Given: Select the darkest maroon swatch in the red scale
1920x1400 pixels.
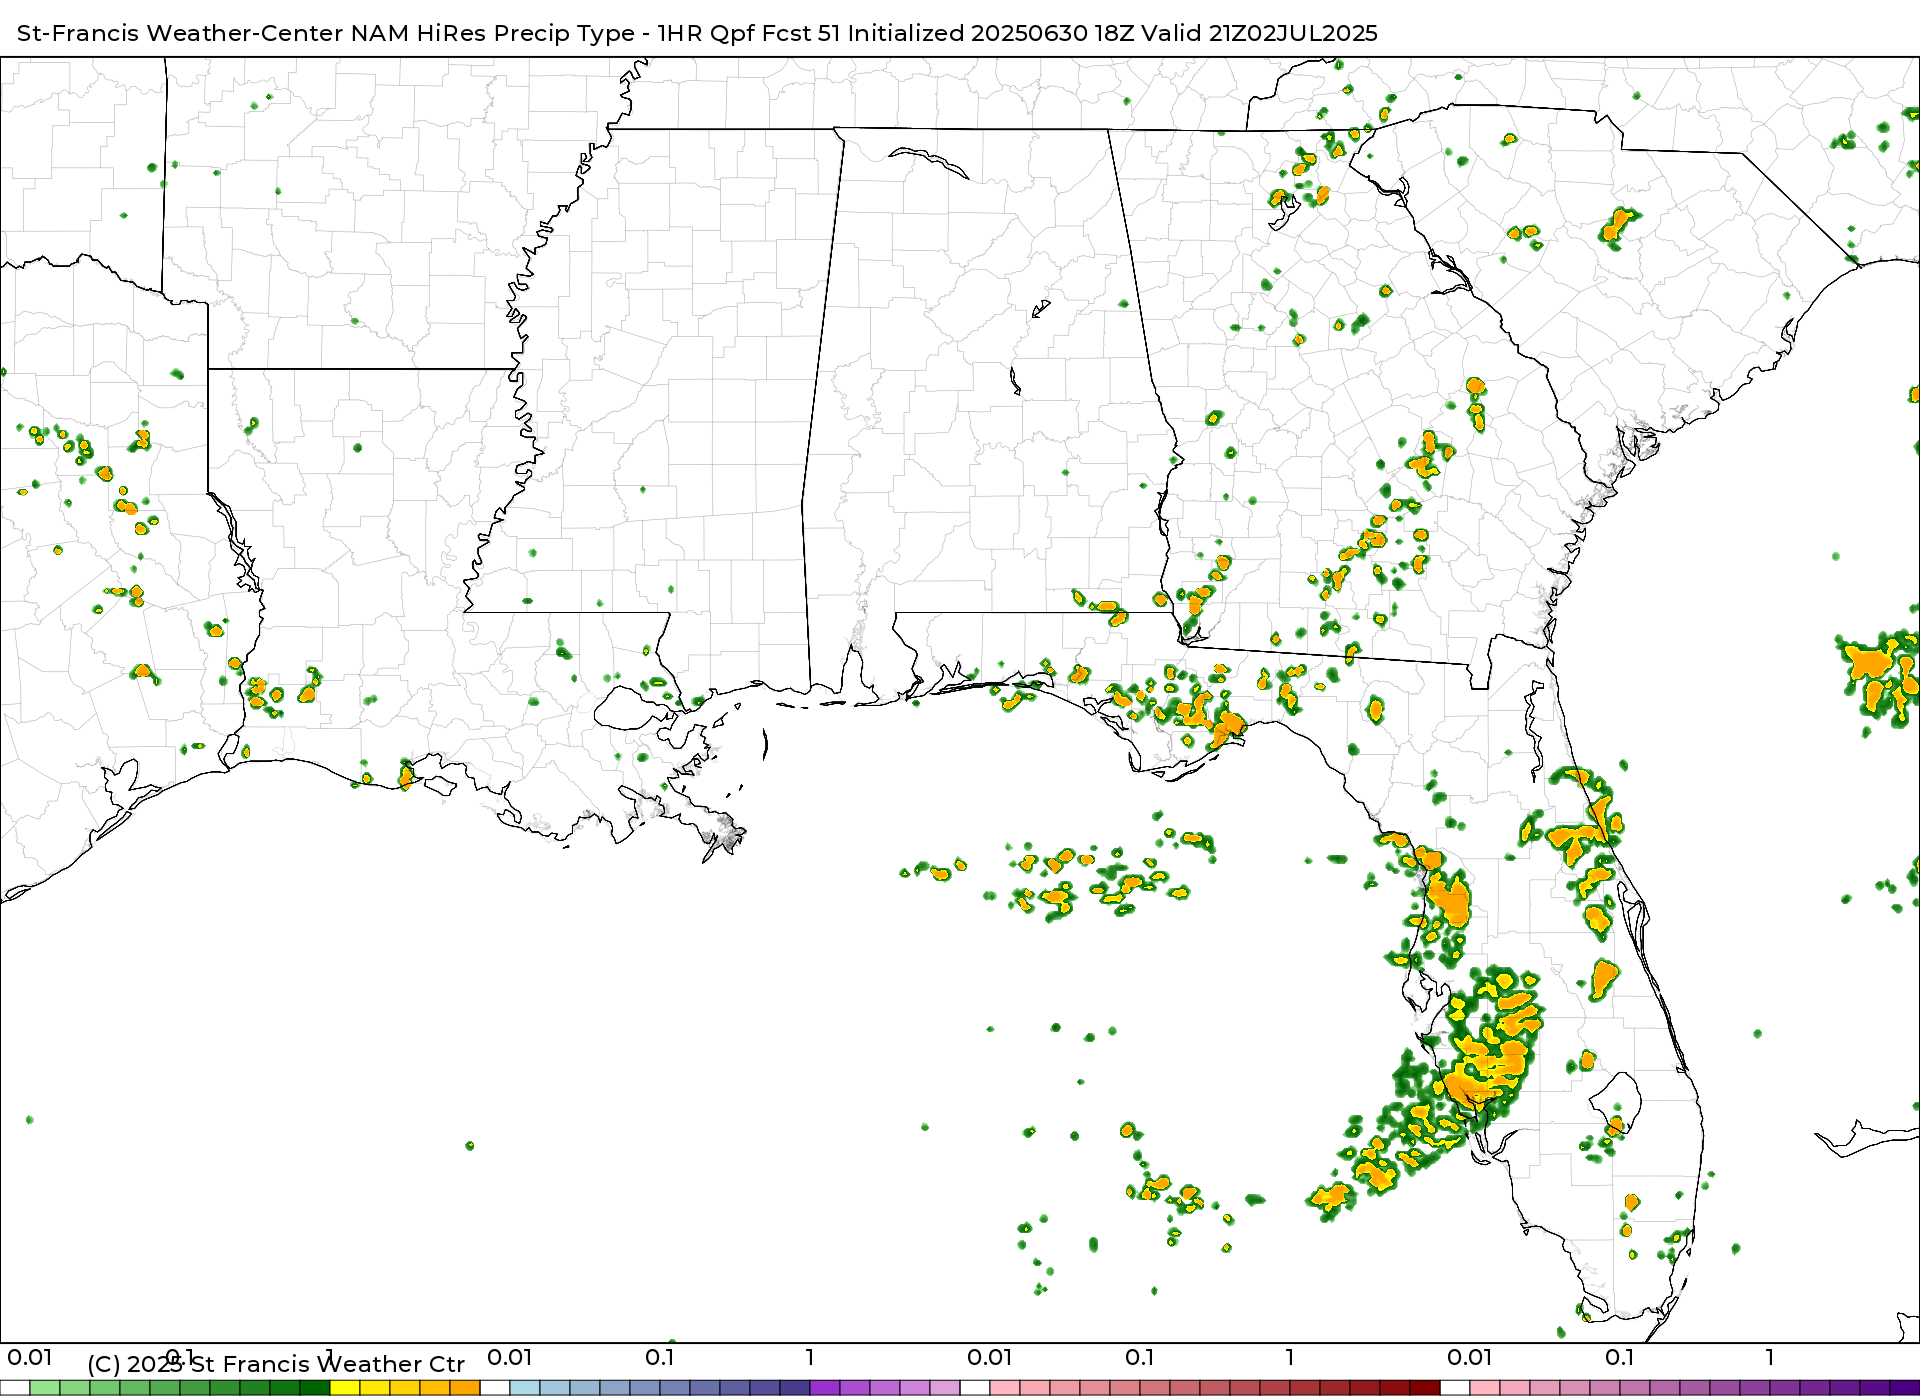Looking at the screenshot, I should click(1425, 1388).
